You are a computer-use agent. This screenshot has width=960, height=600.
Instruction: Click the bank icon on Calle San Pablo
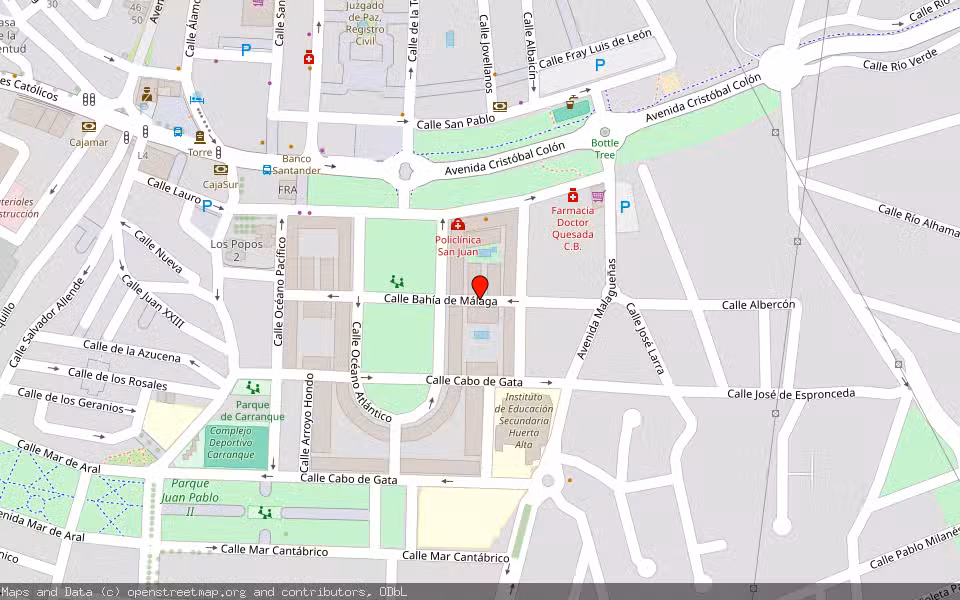500,107
